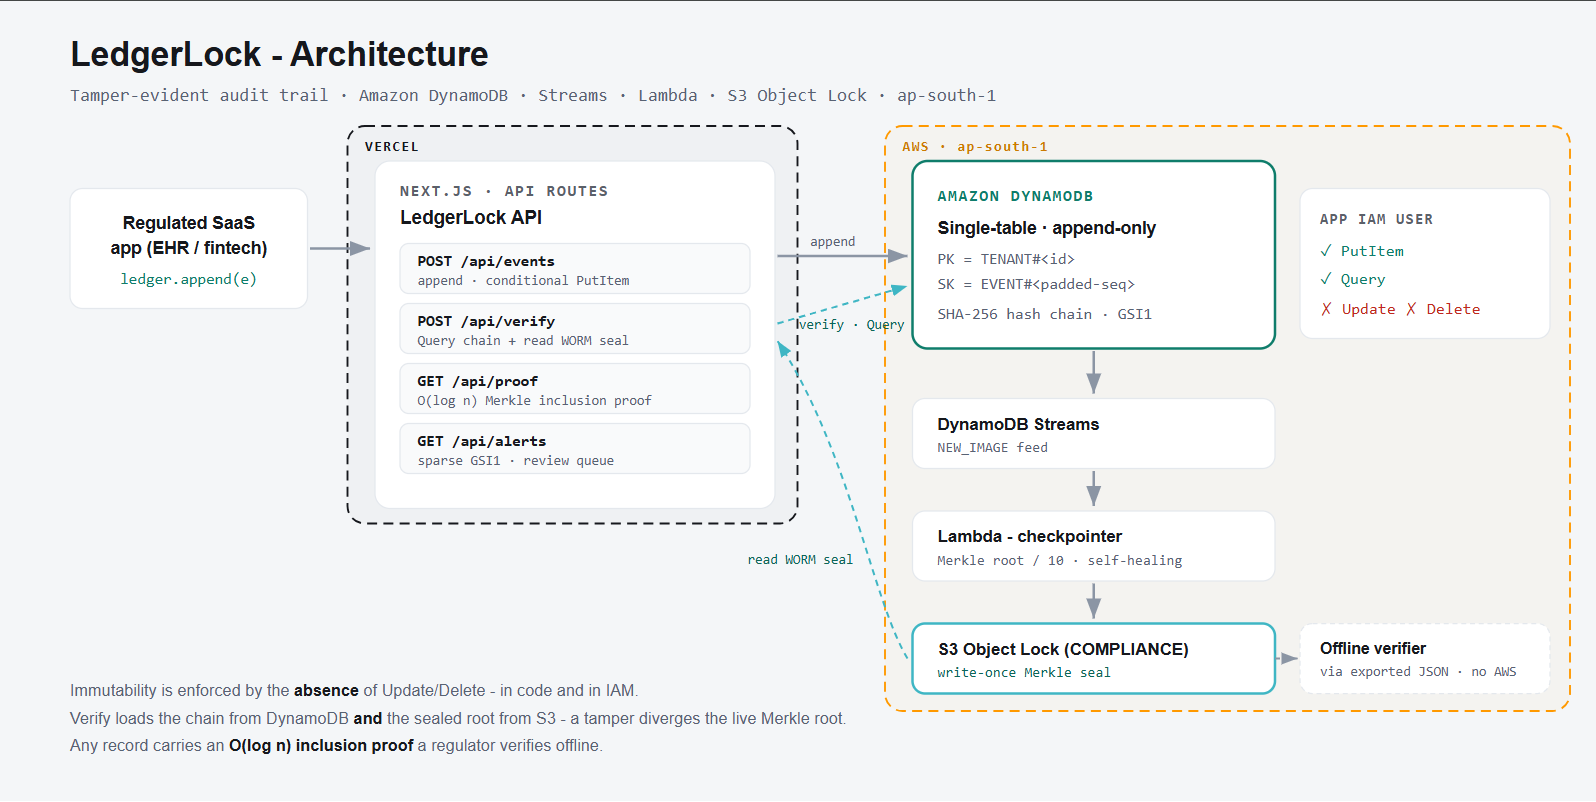Click the SK = EVENT#<padded-seq> line
This screenshot has width=1596, height=802.
coord(1036,284)
